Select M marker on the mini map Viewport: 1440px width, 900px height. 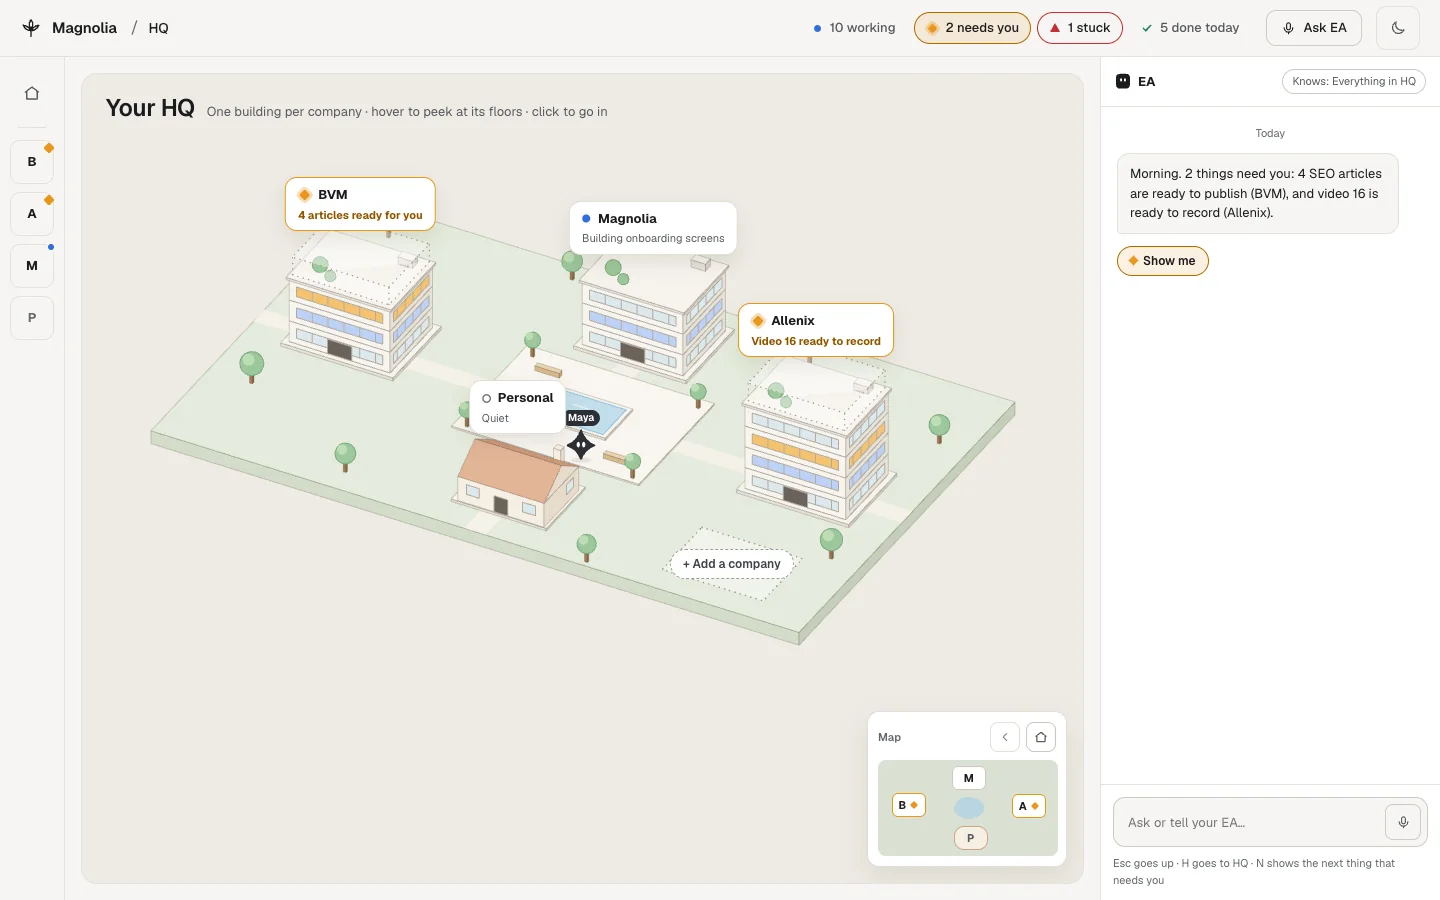(x=969, y=778)
